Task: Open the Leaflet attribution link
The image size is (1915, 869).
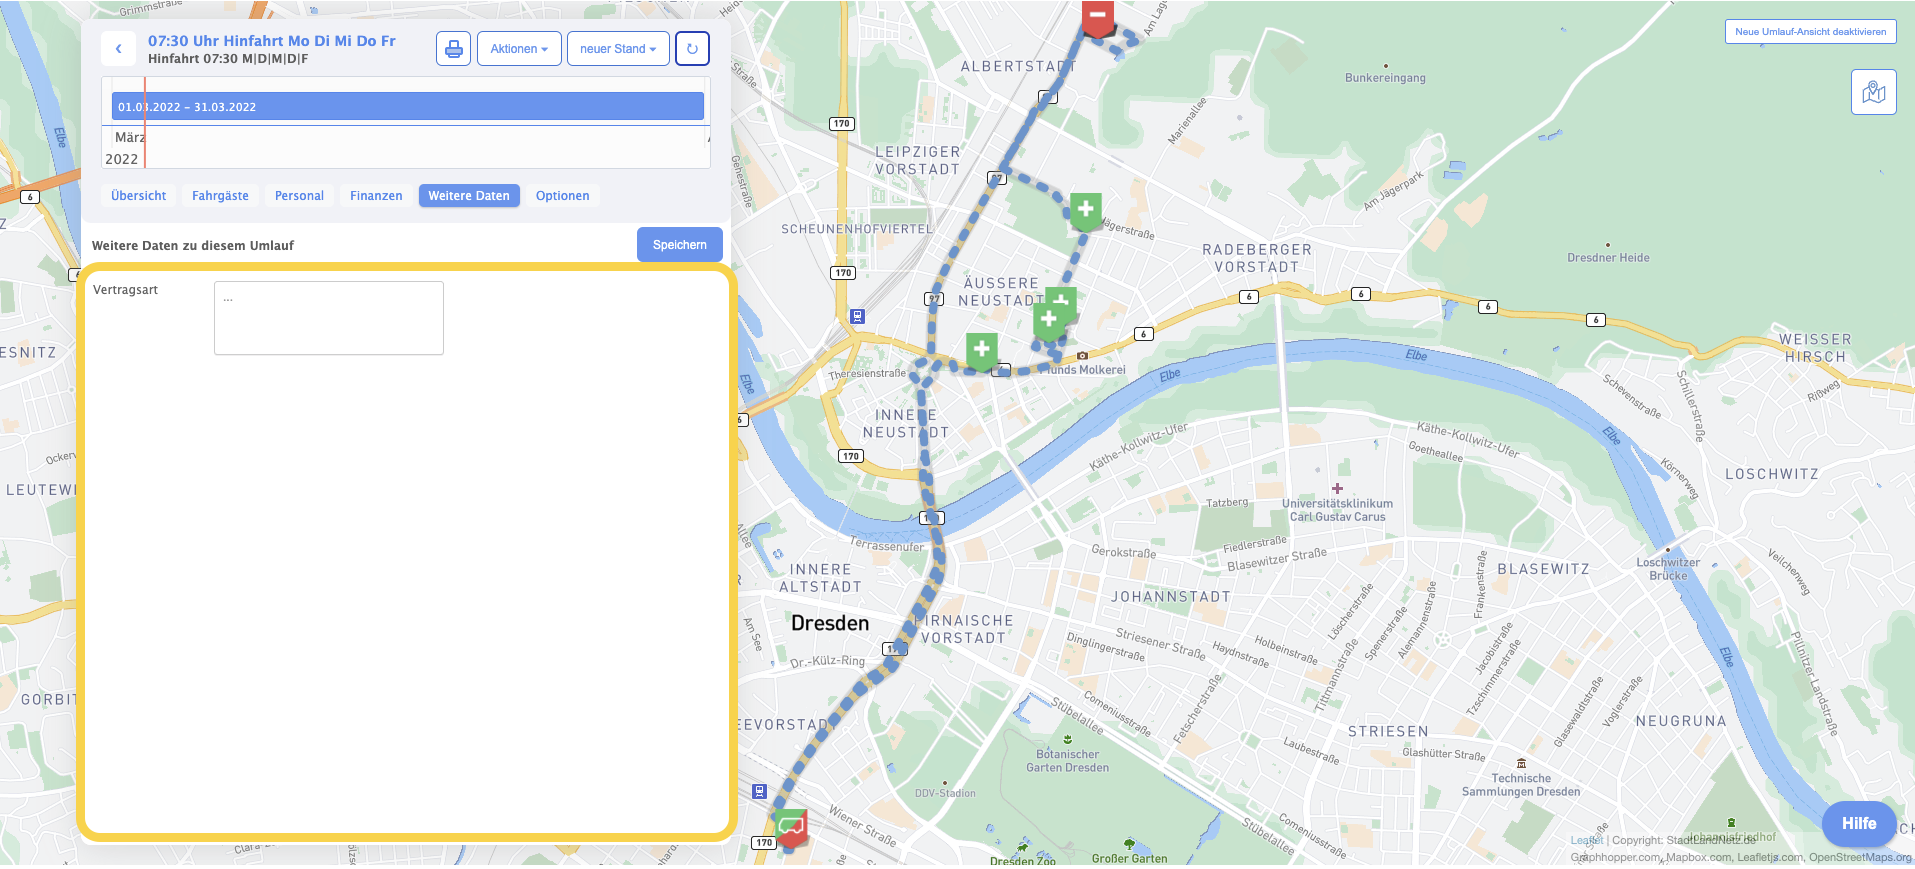Action: (x=1585, y=840)
